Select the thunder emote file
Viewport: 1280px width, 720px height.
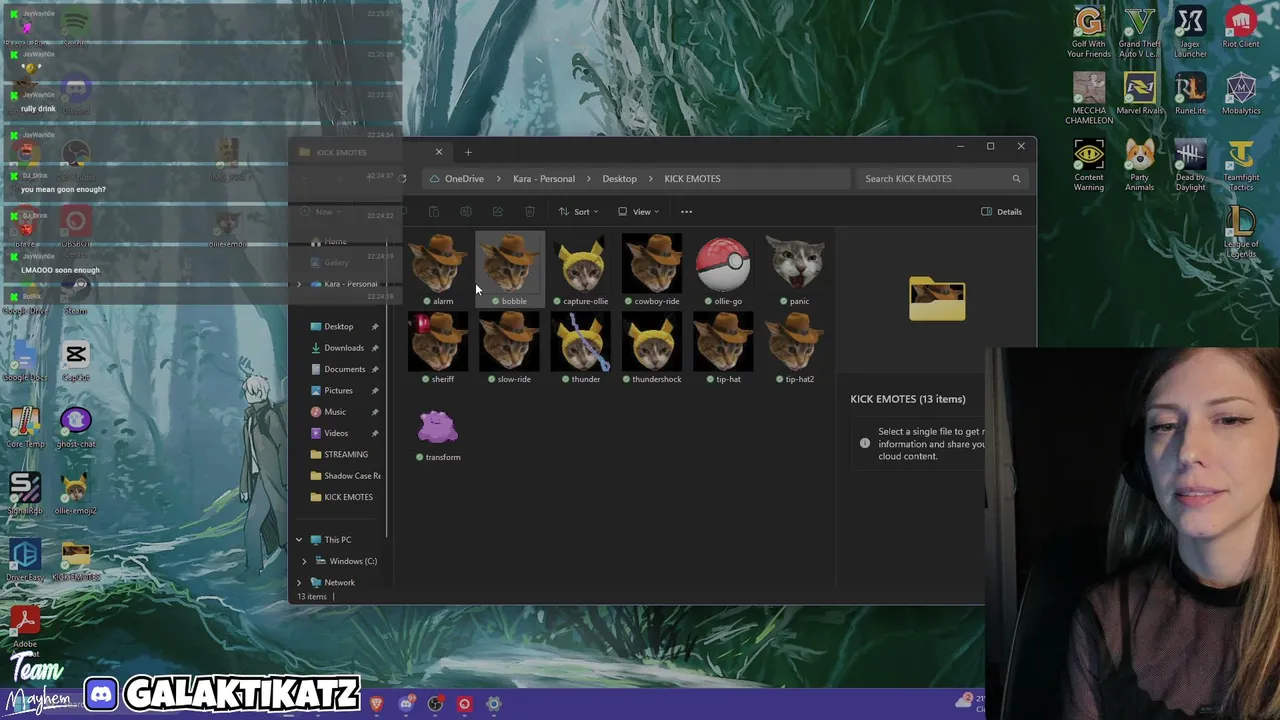pyautogui.click(x=581, y=348)
